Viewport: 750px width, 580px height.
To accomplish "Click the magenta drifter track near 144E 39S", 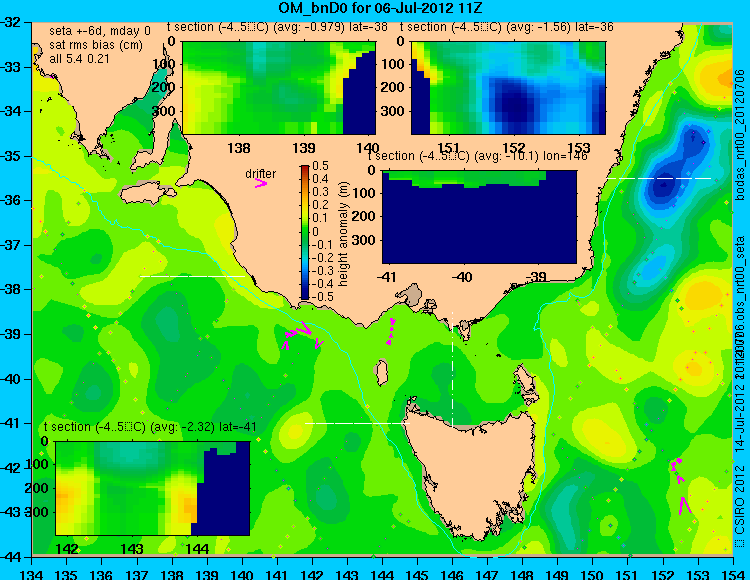I will (x=391, y=331).
